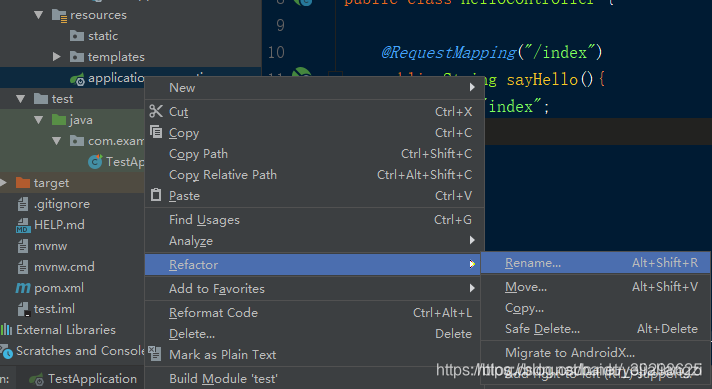Viewport: 712px width, 389px height.
Task: Open the New submenu arrow
Action: [x=472, y=87]
